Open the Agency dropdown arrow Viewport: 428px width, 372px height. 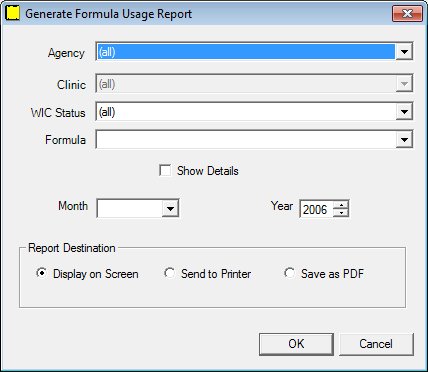[x=404, y=52]
